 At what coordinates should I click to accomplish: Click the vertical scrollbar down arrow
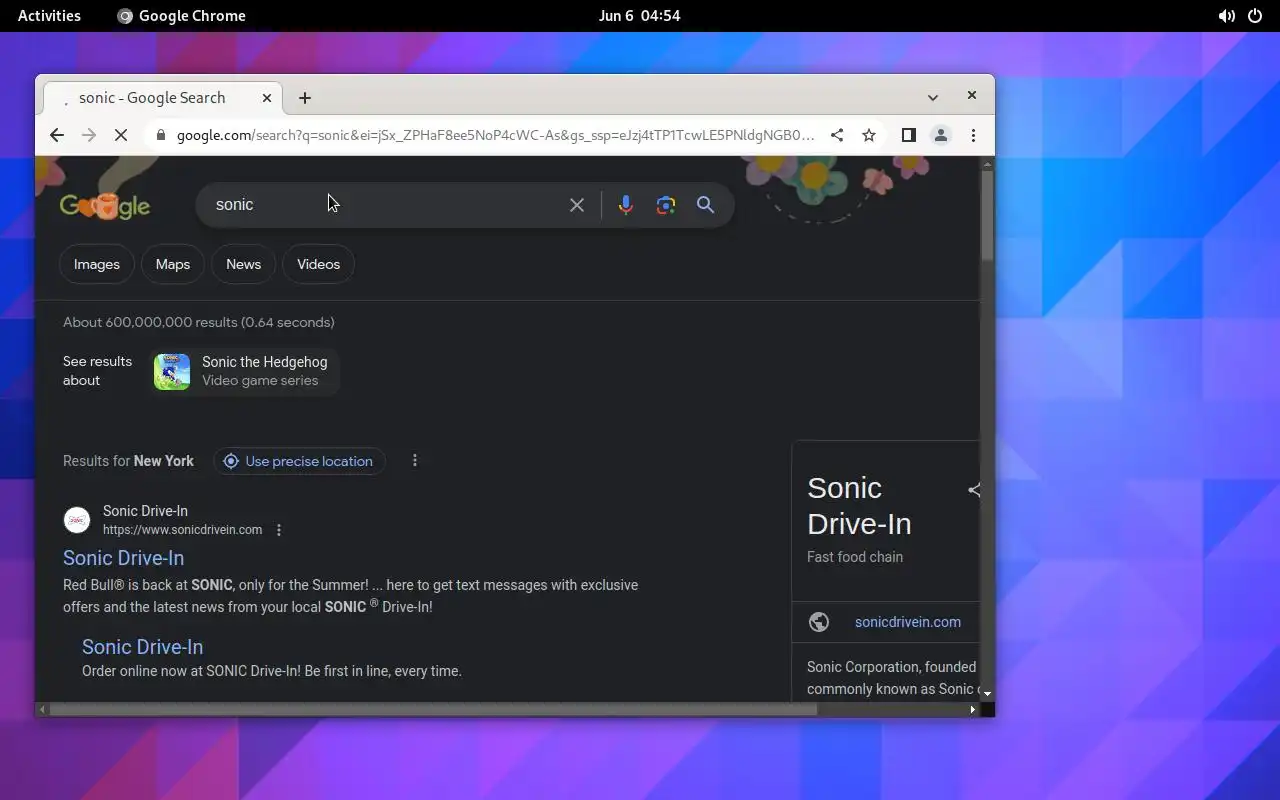point(987,693)
